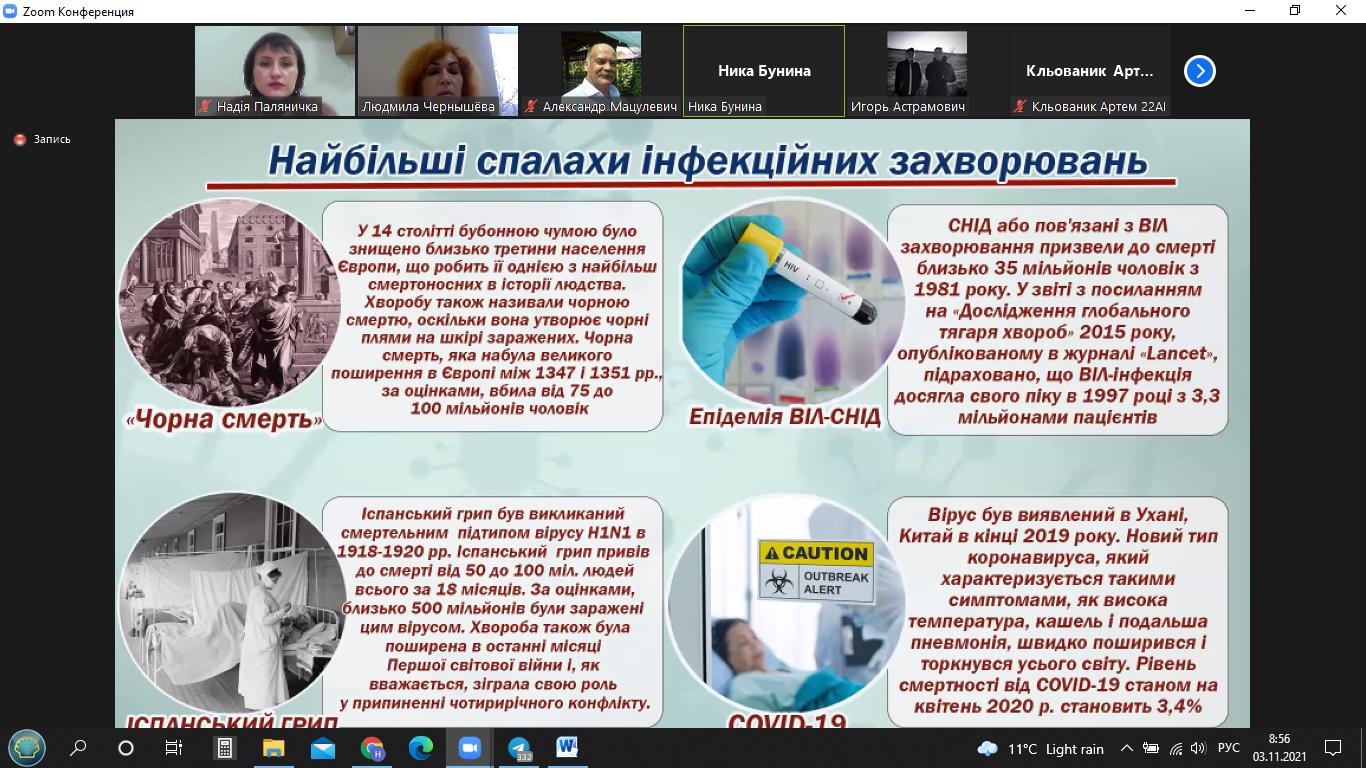Click the '«Чорна смерть»' caption
This screenshot has width=1366, height=768.
(225, 420)
